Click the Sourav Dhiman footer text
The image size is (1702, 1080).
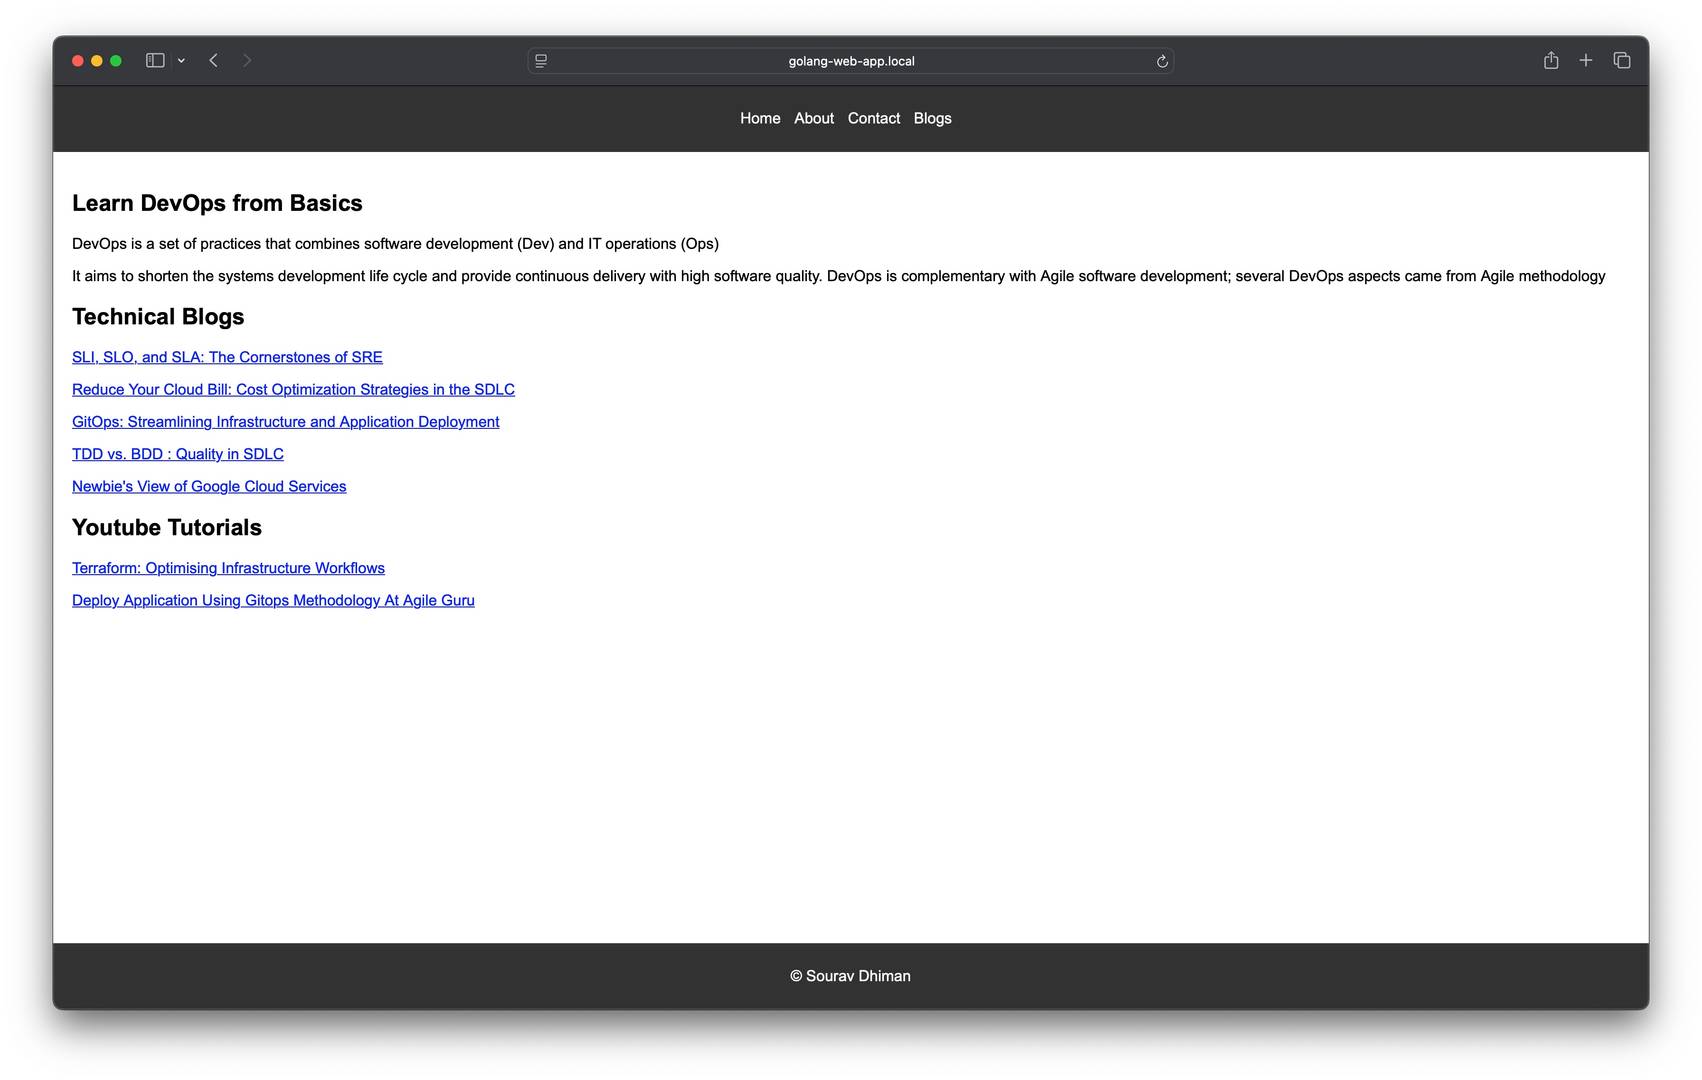pos(850,976)
